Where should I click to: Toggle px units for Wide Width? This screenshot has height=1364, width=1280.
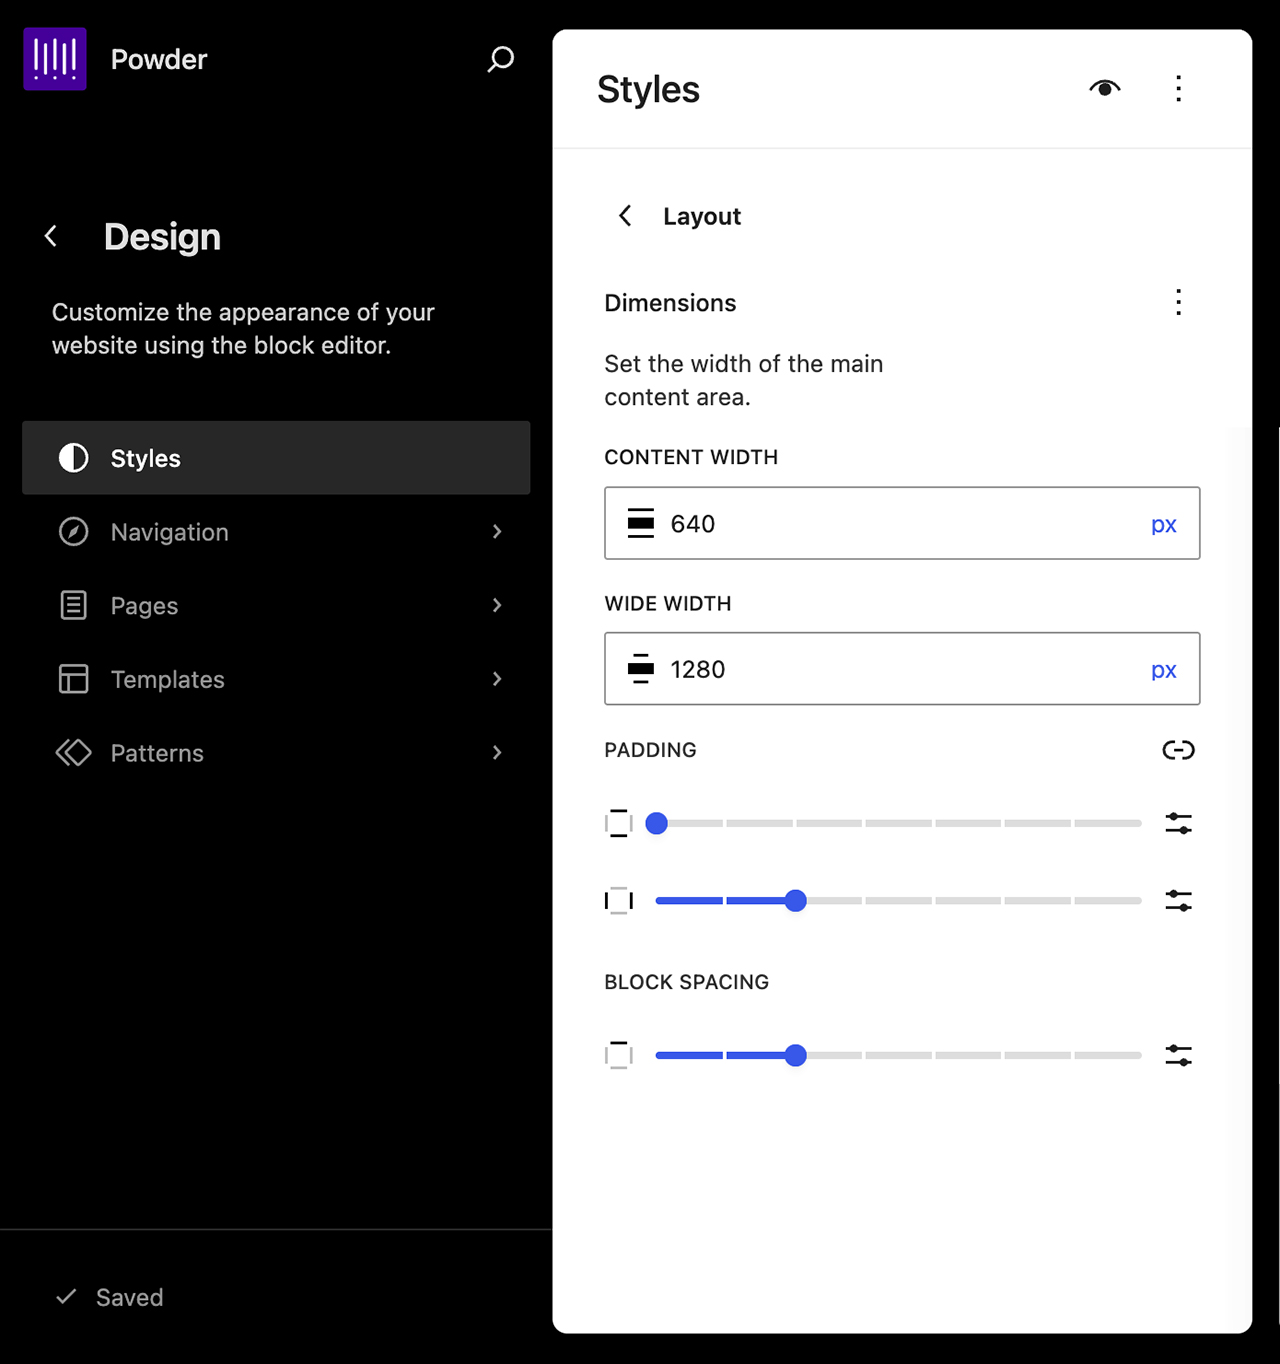[x=1163, y=669]
